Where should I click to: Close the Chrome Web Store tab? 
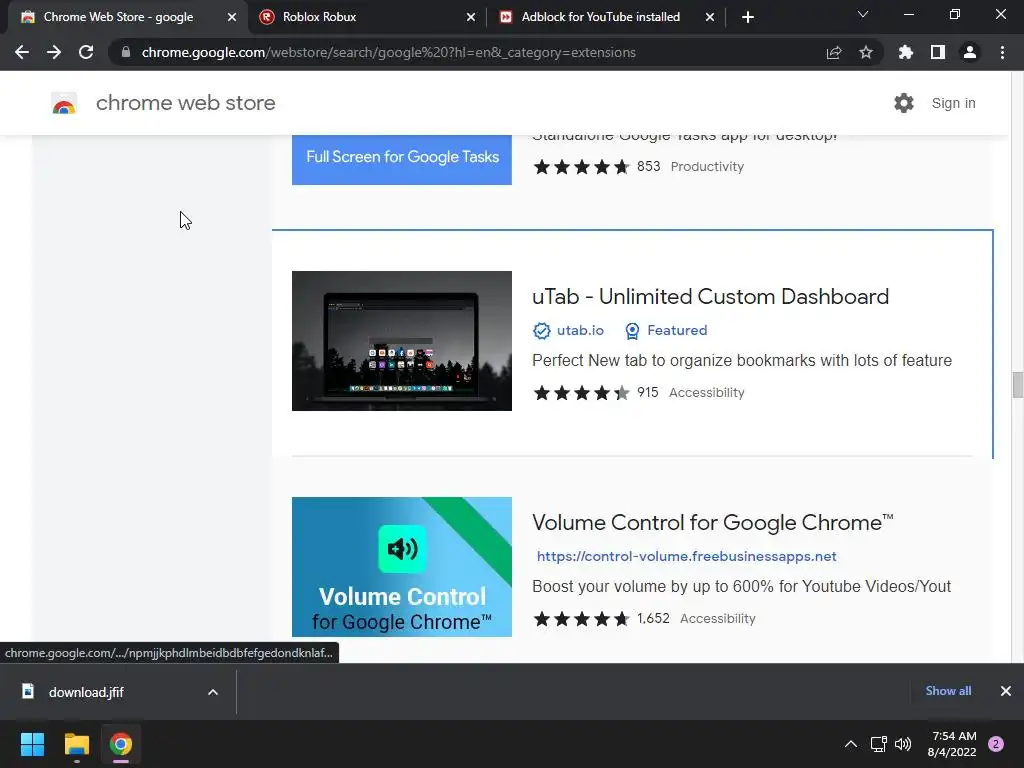tap(232, 17)
